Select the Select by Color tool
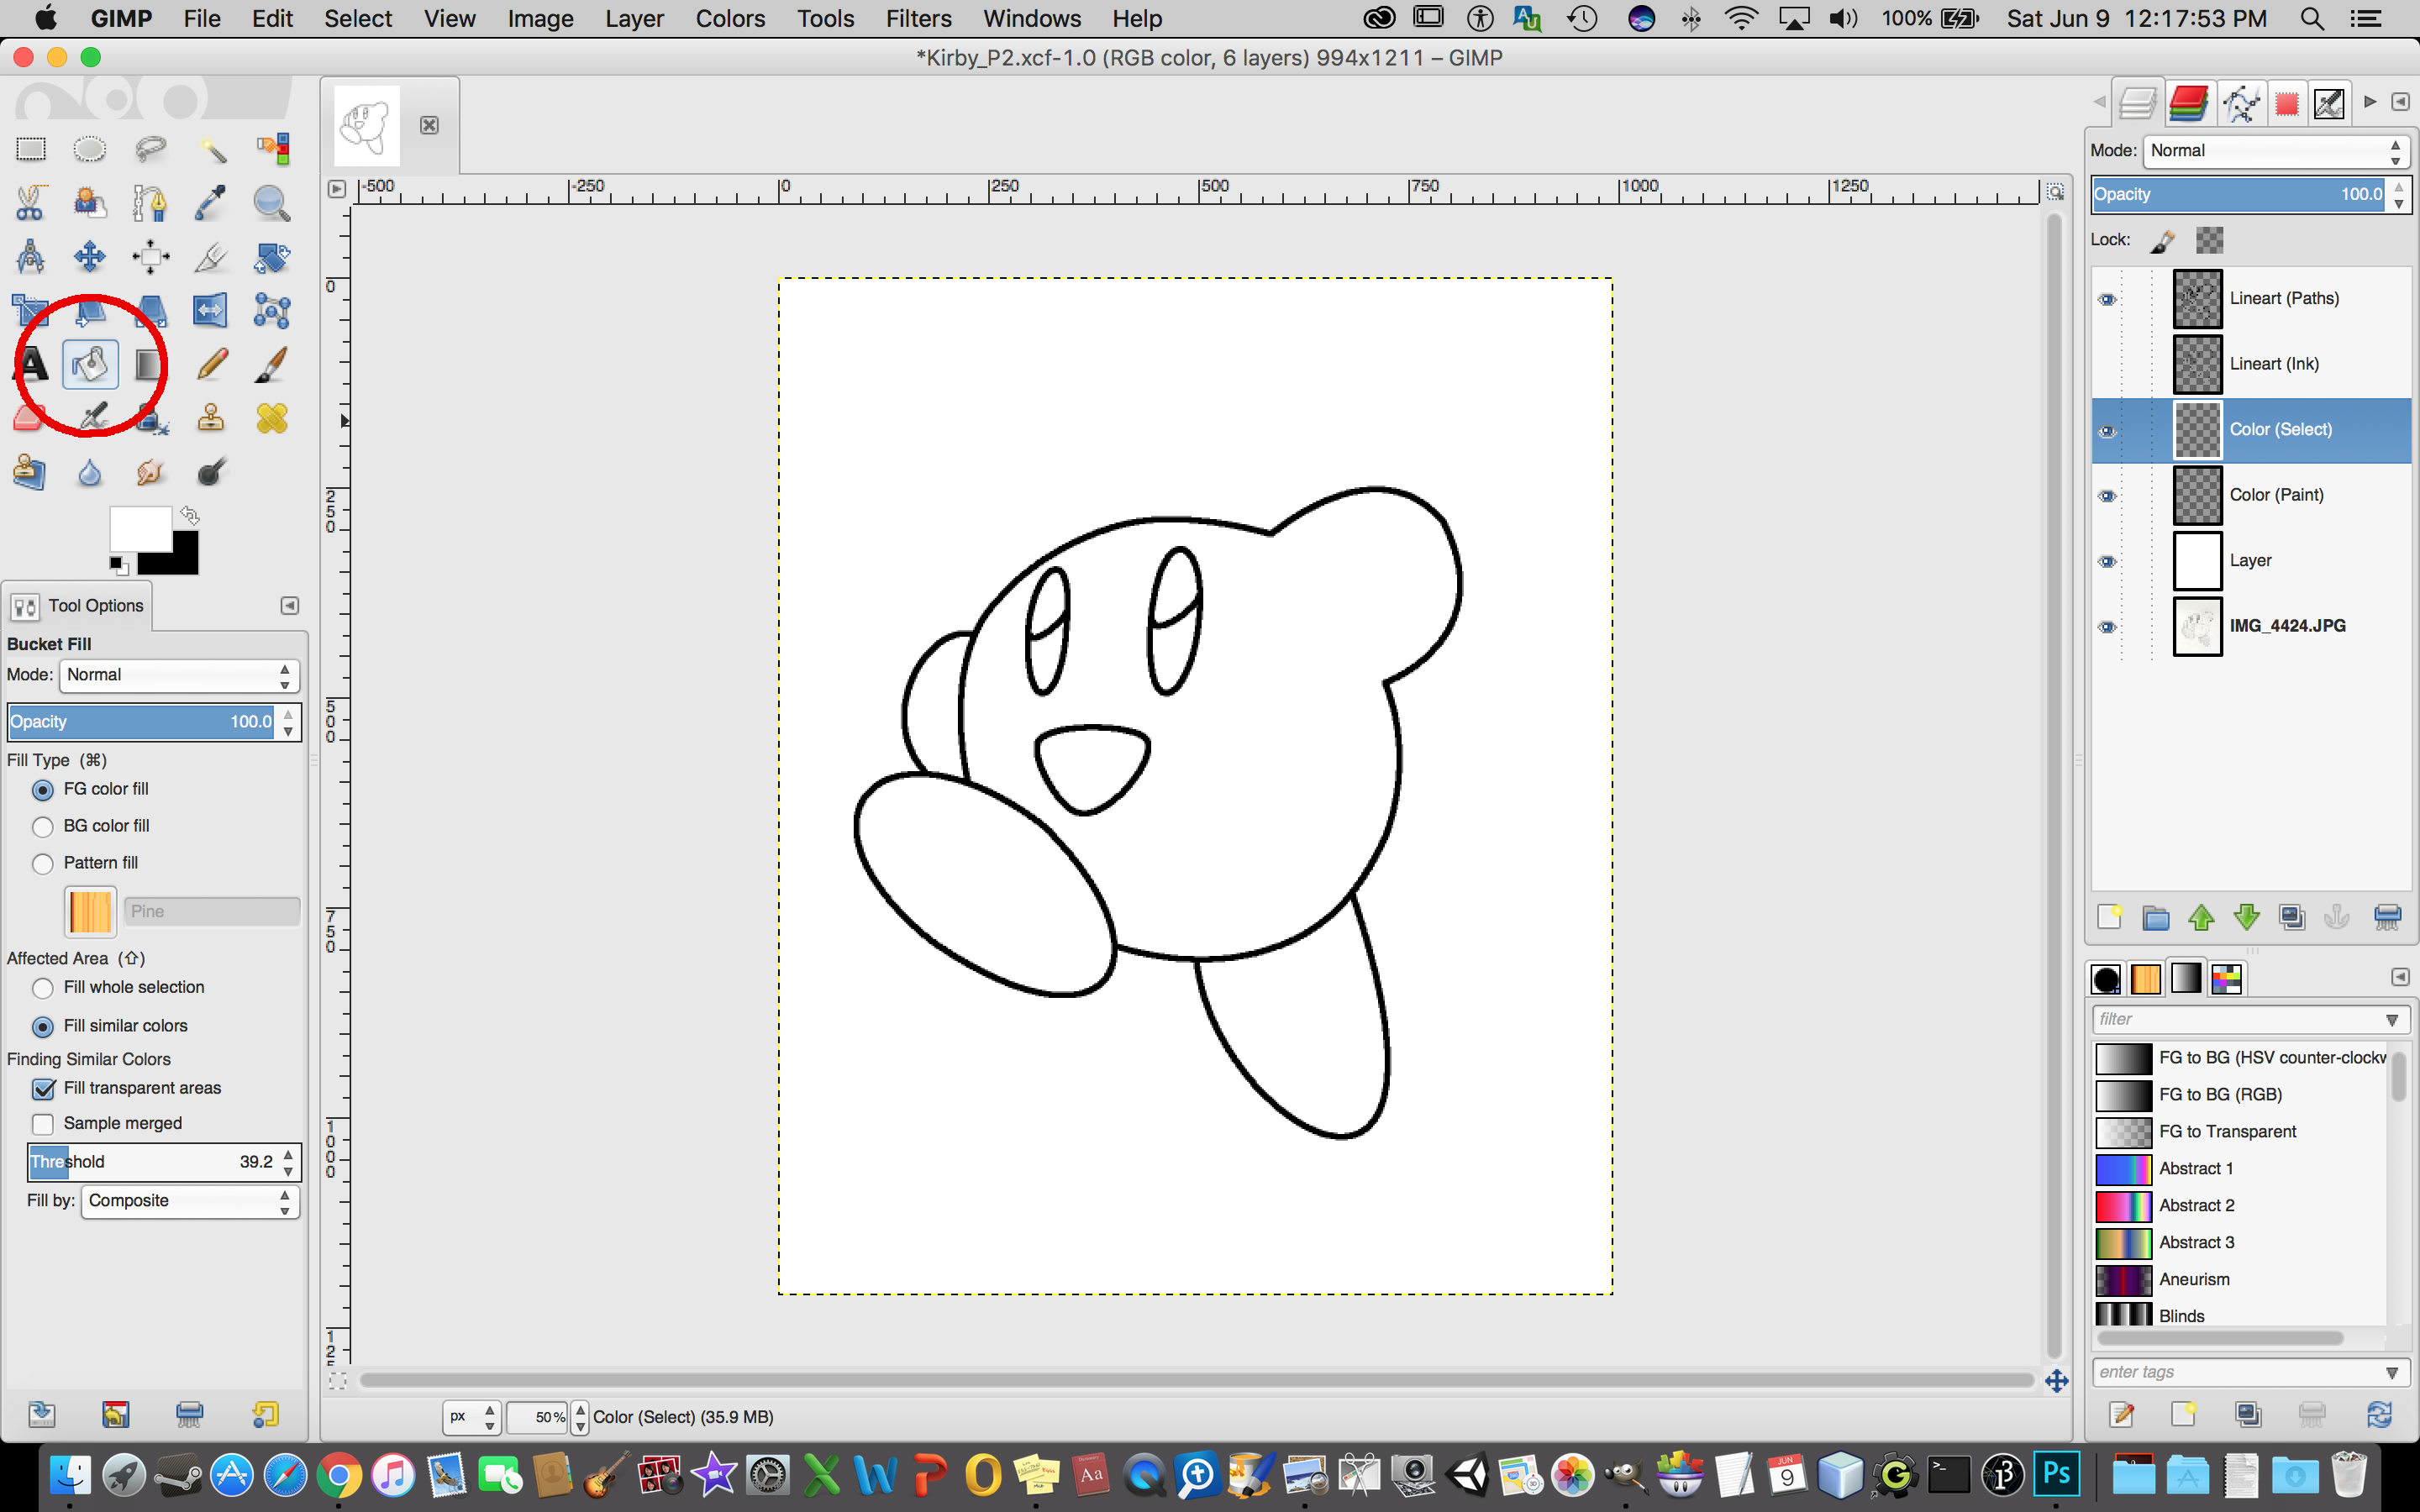Image resolution: width=2420 pixels, height=1512 pixels. click(x=271, y=149)
